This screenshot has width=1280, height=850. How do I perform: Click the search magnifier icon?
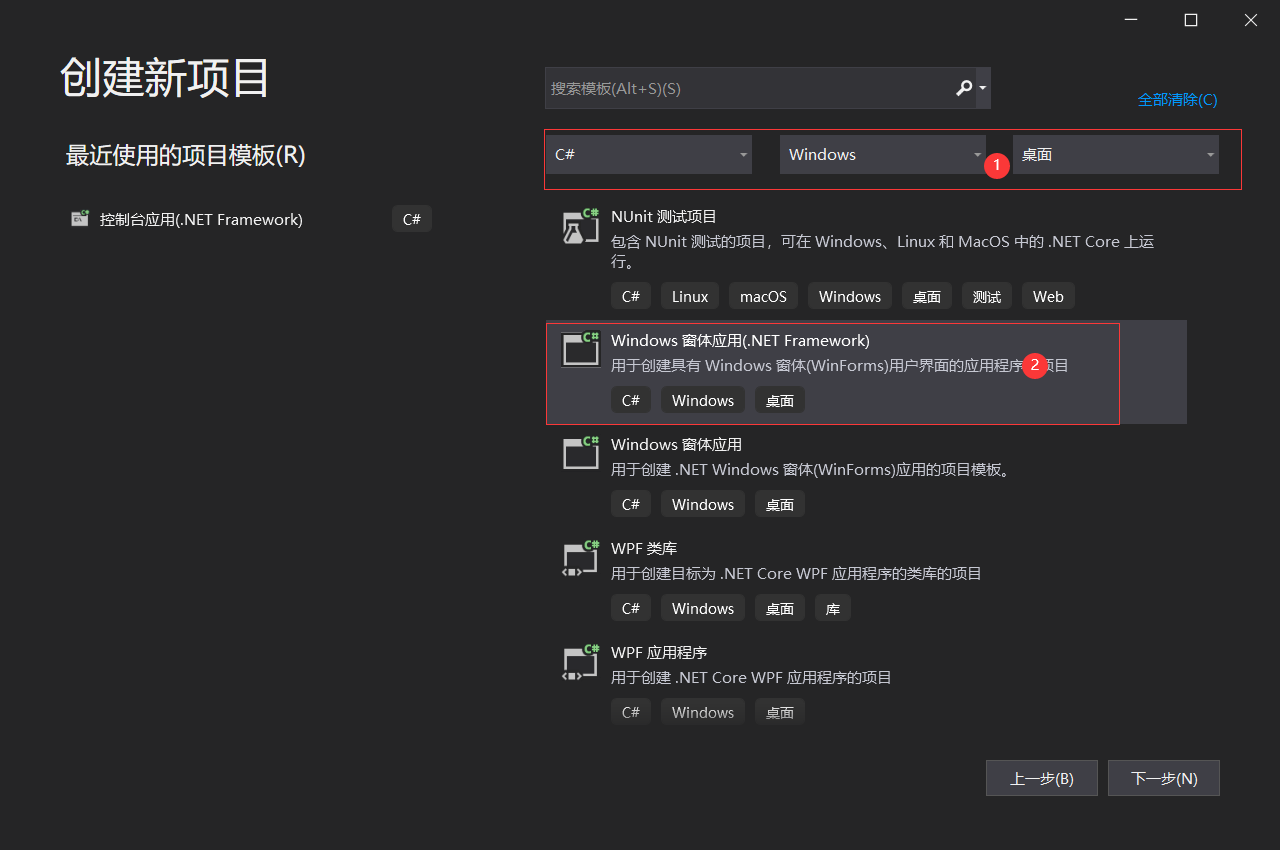point(964,88)
